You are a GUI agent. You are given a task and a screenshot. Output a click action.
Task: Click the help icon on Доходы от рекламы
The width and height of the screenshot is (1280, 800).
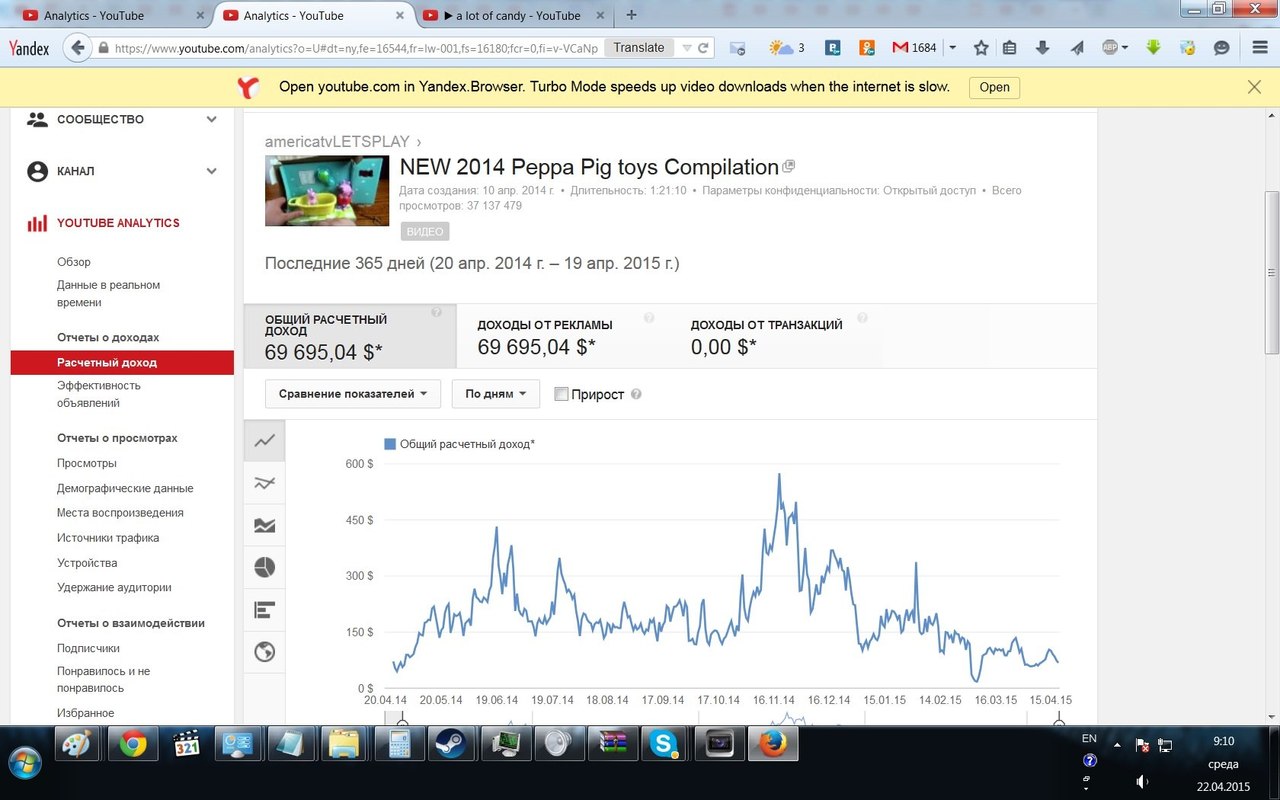[x=649, y=318]
